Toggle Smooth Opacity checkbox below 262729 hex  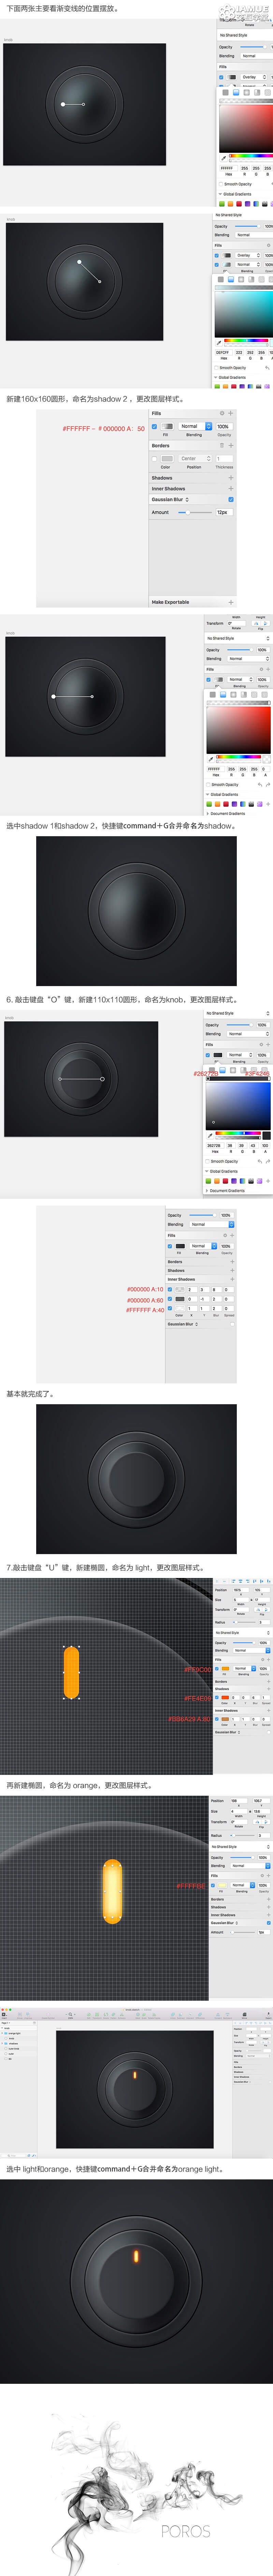click(x=207, y=1161)
